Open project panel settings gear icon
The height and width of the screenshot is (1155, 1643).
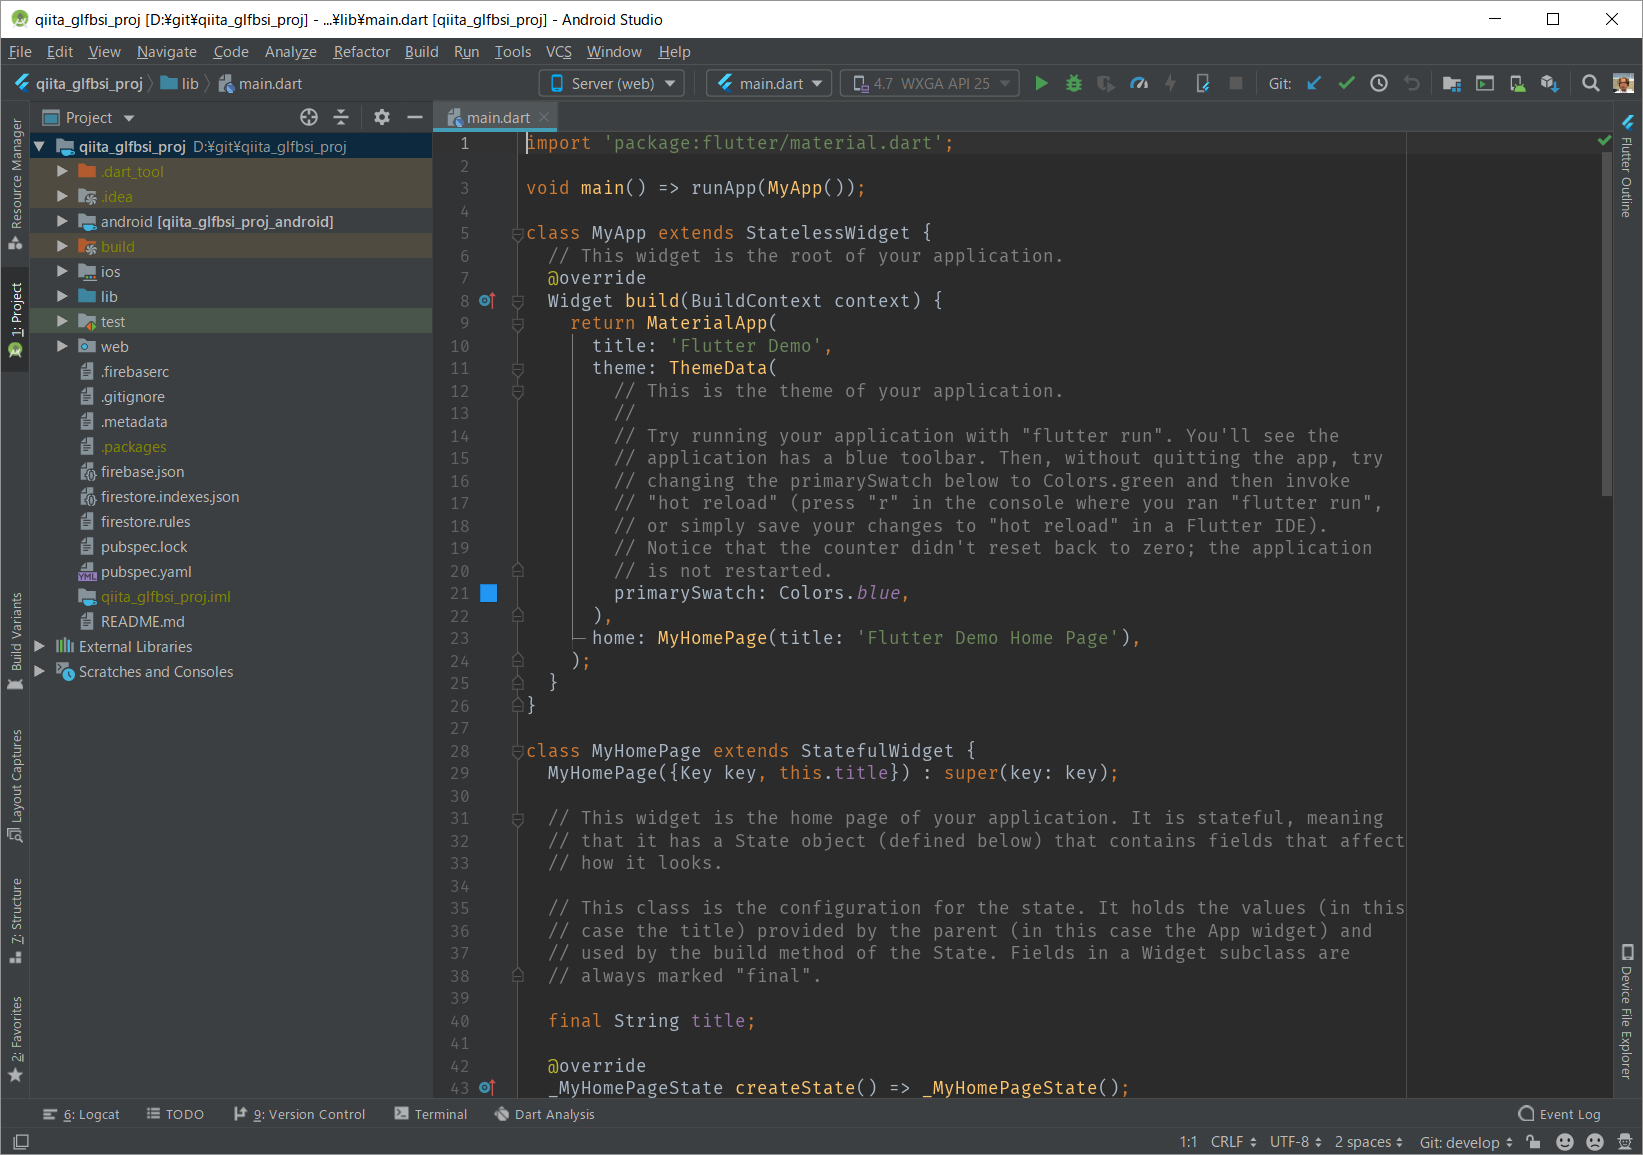click(381, 118)
